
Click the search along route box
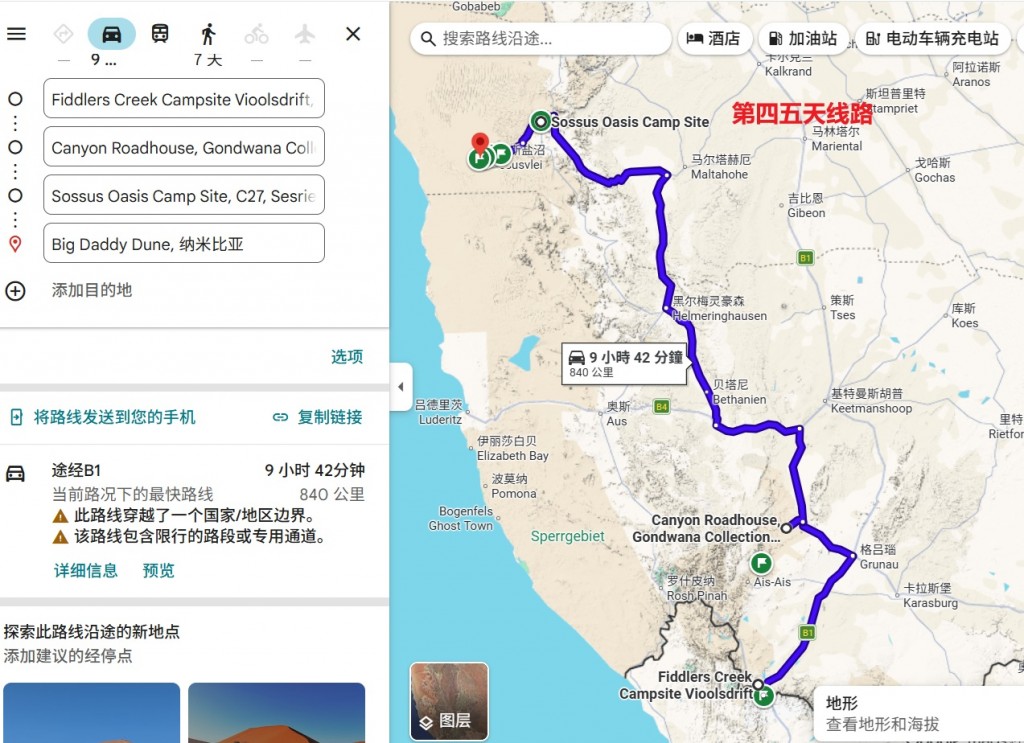pos(541,39)
